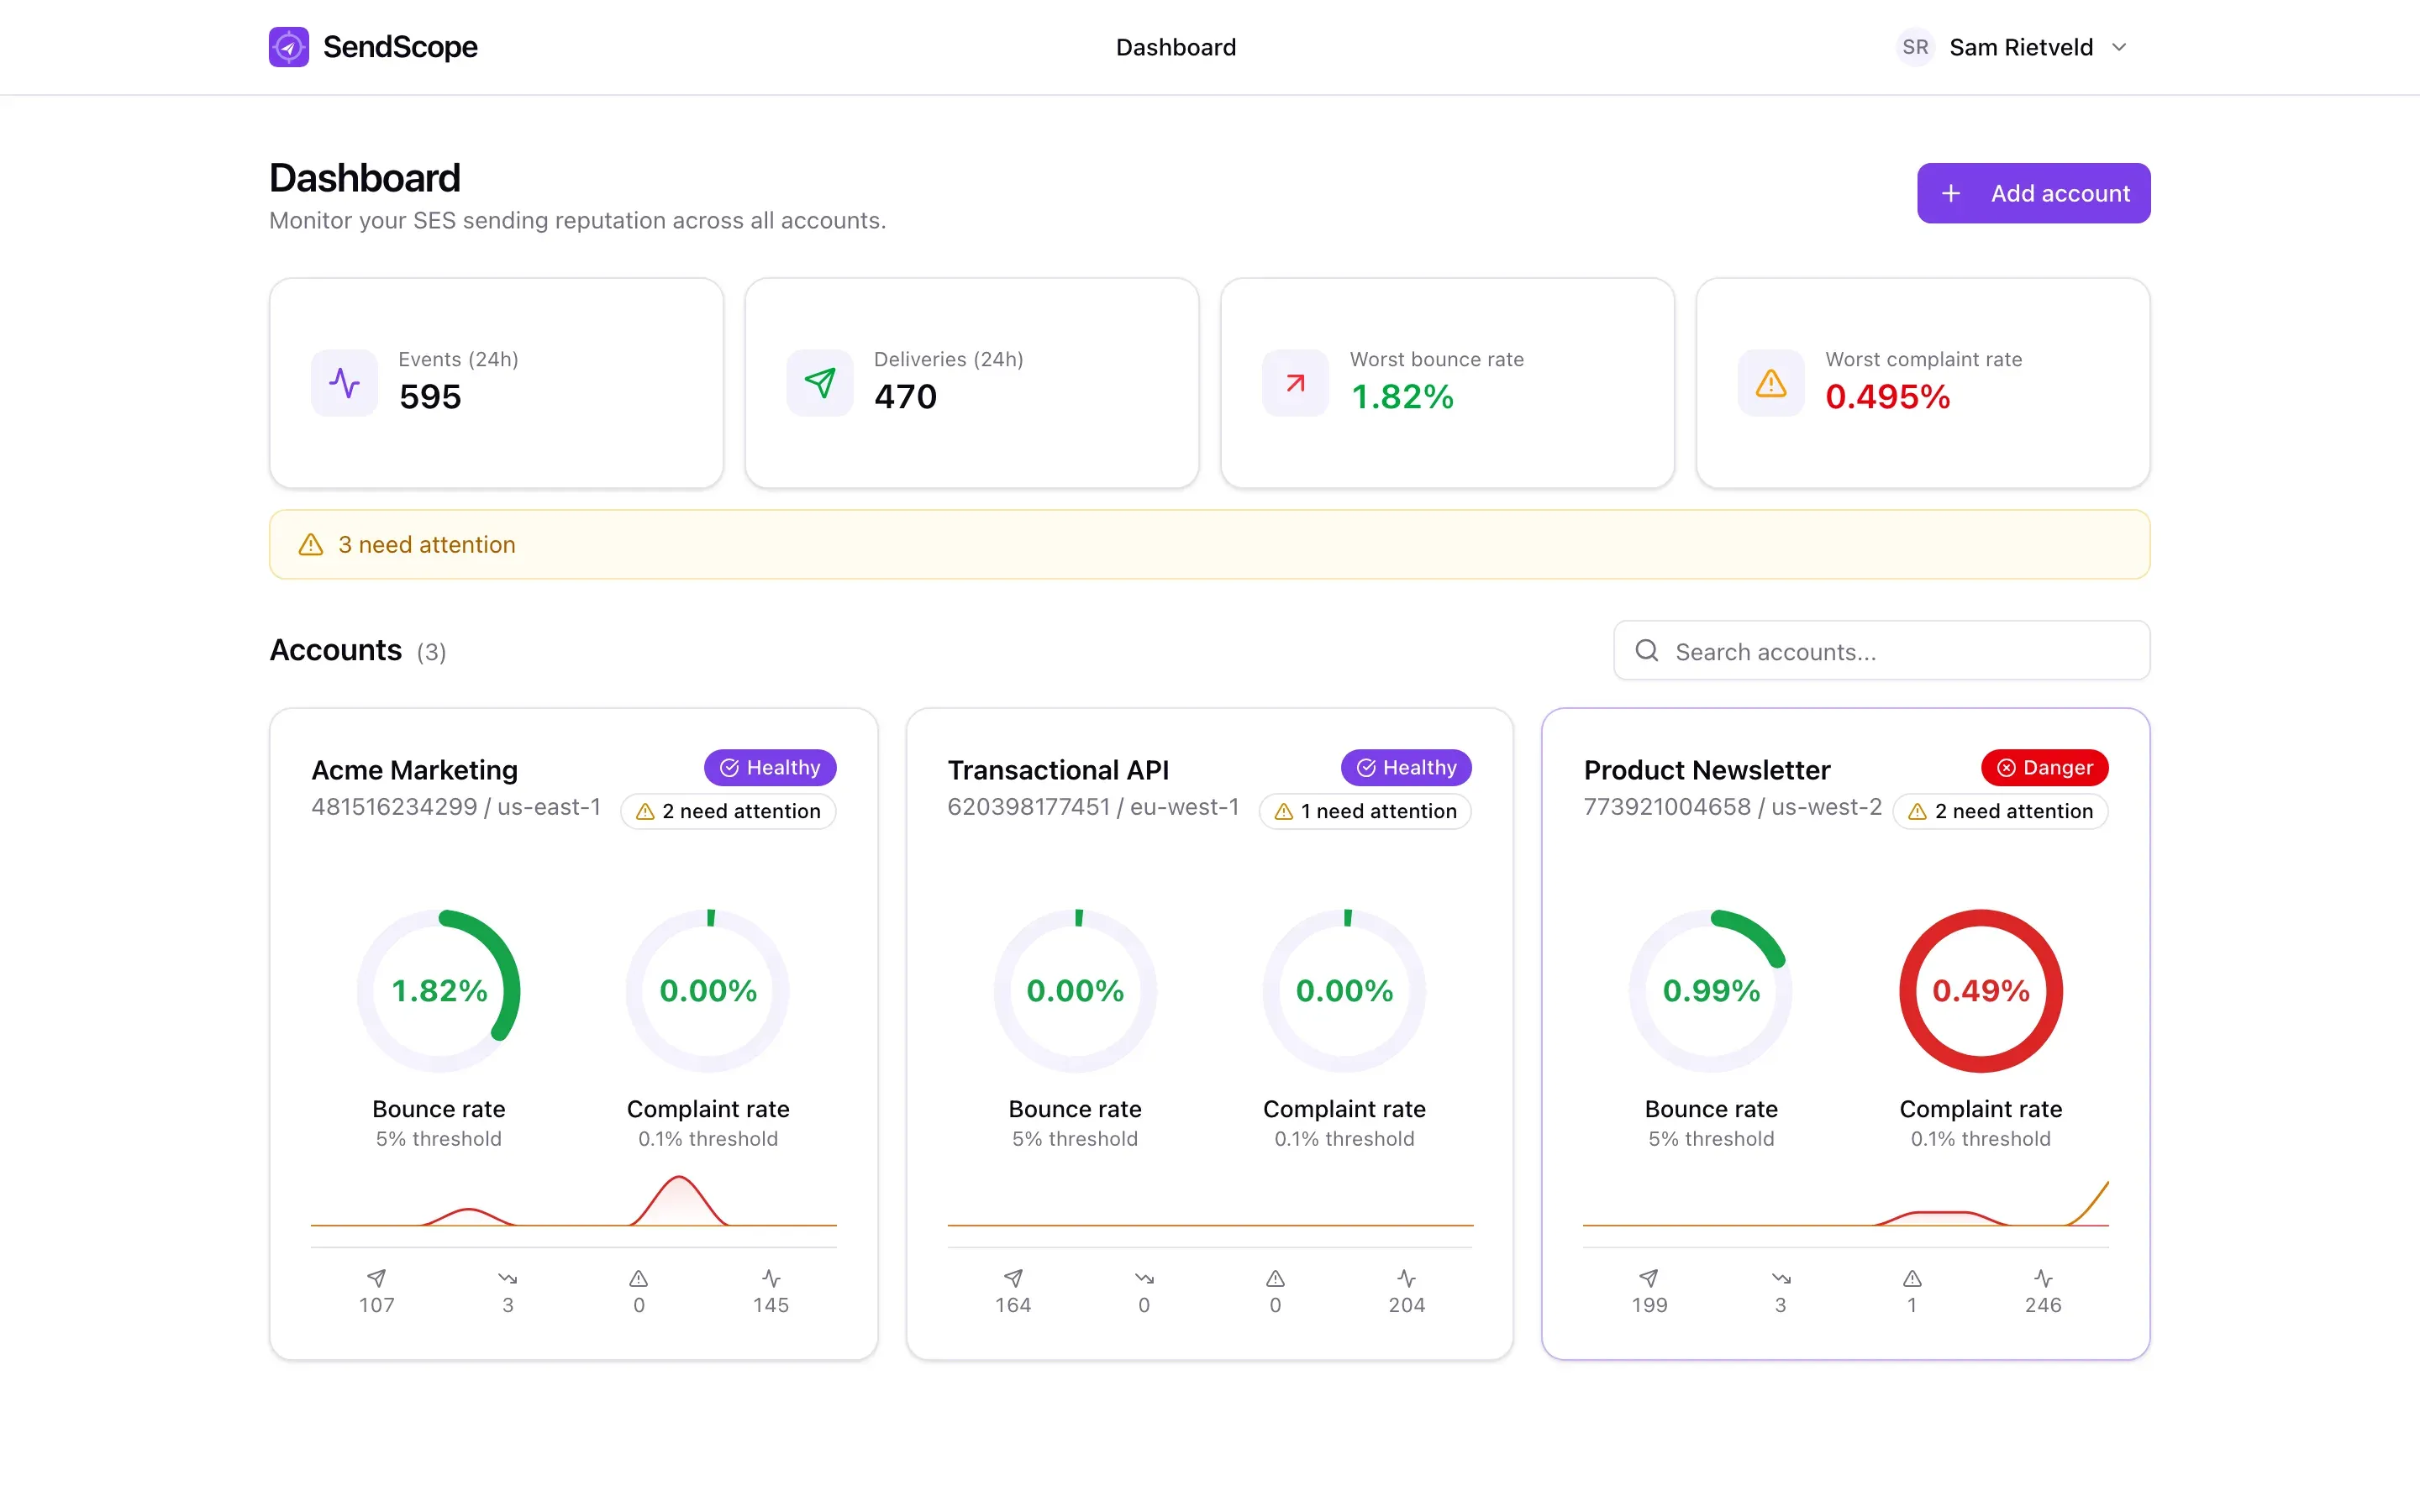Viewport: 2420px width, 1512px height.
Task: Click the plus icon in Add account
Action: pyautogui.click(x=1950, y=193)
